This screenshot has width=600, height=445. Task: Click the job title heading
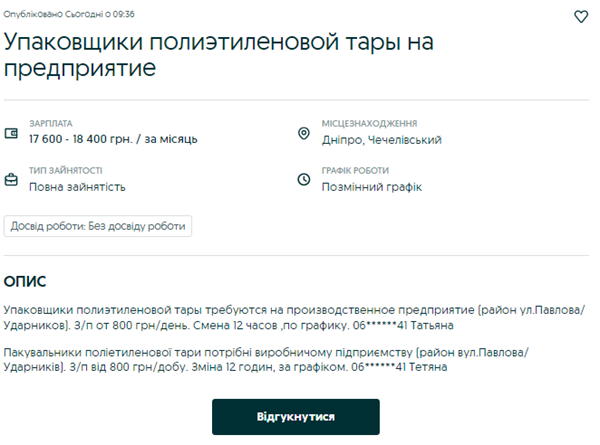click(225, 55)
